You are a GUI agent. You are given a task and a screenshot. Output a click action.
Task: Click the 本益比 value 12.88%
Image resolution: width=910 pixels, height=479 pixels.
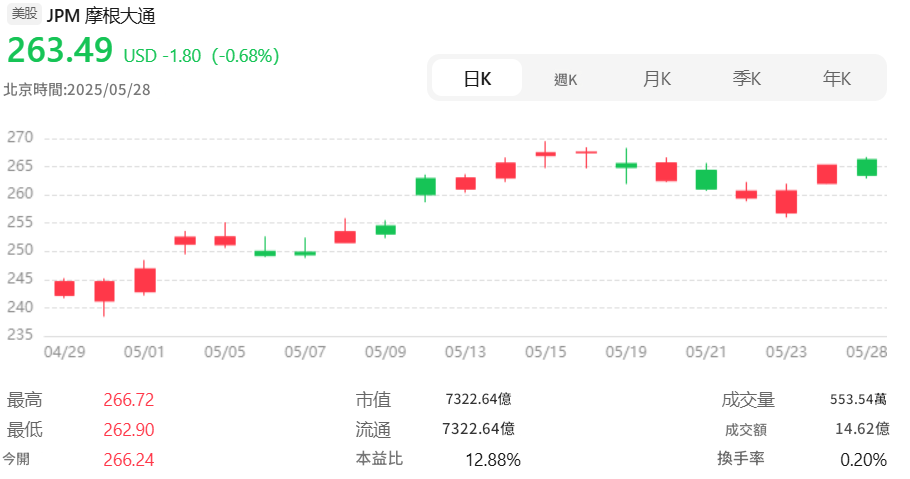pos(493,460)
